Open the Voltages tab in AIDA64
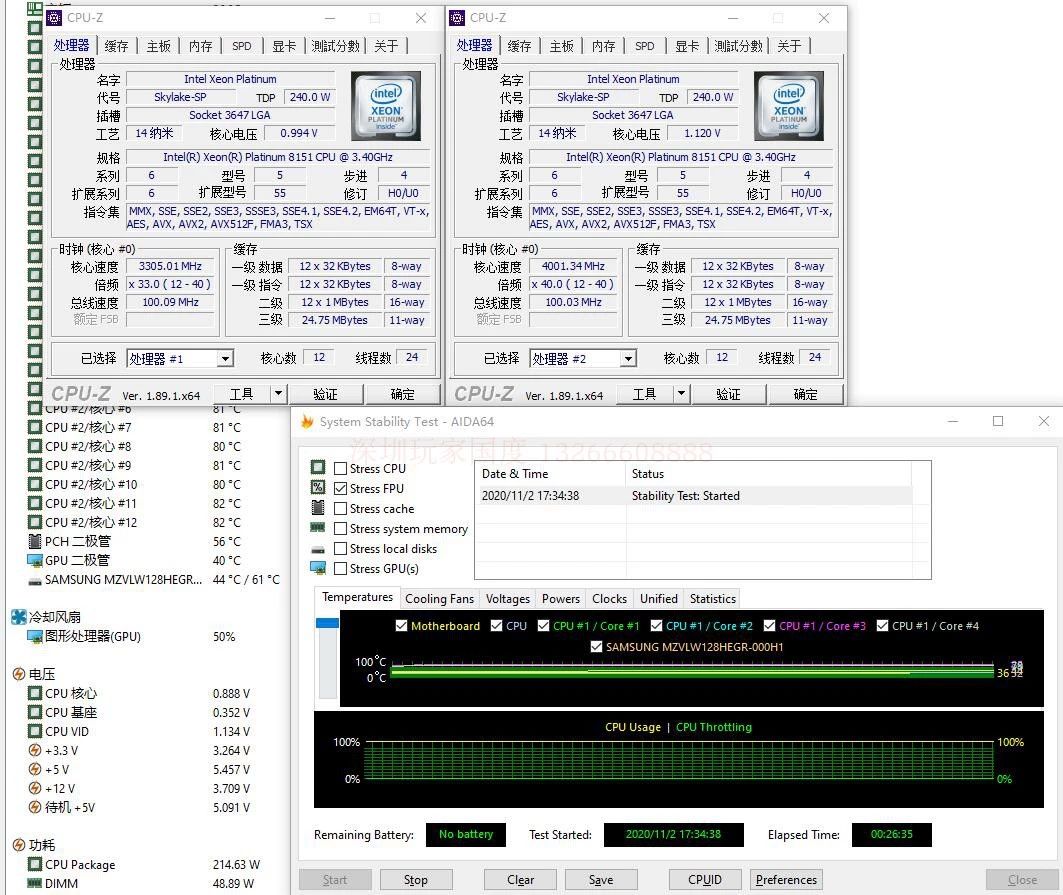The width and height of the screenshot is (1063, 895). (x=508, y=599)
